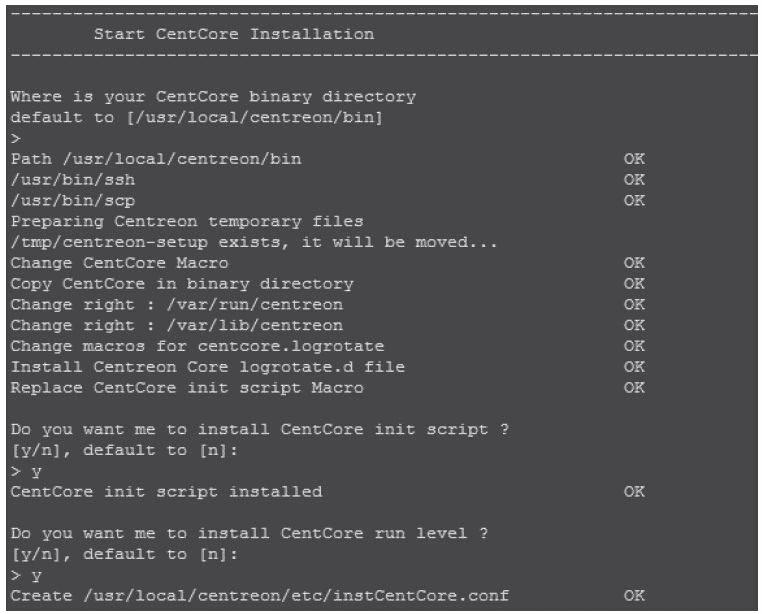This screenshot has width=762, height=614.
Task: Click the "install CentCore init script ?" question
Action: coord(250,430)
